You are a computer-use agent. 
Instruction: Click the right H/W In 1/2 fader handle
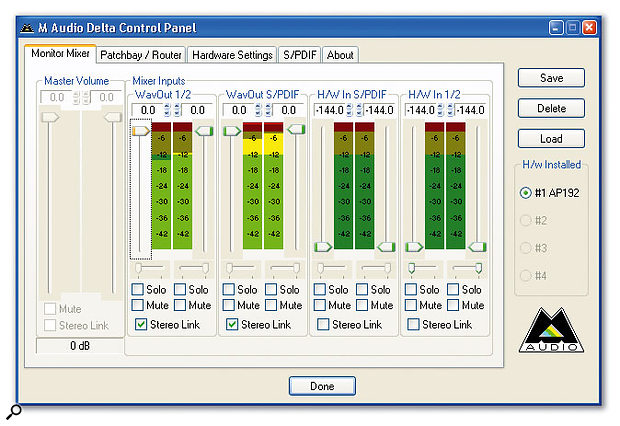(477, 247)
